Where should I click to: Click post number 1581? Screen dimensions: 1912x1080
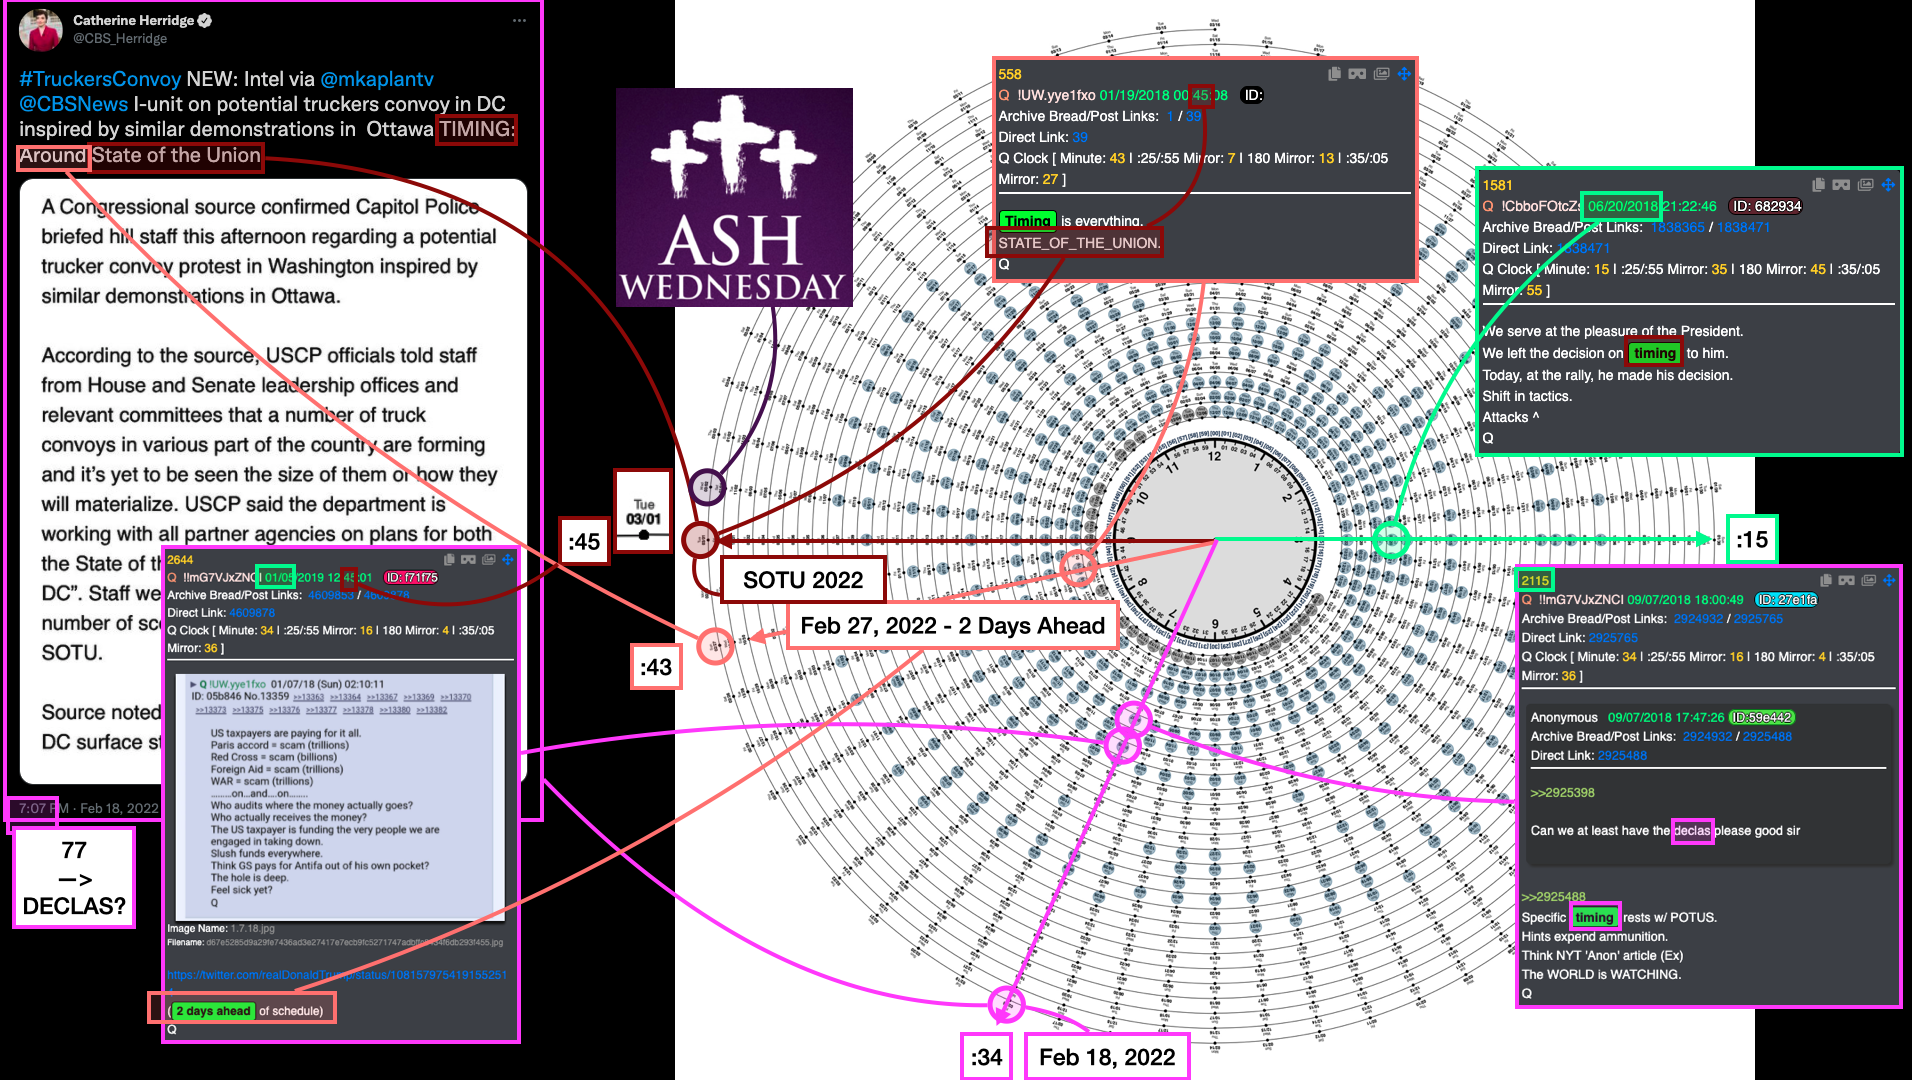tap(1497, 185)
